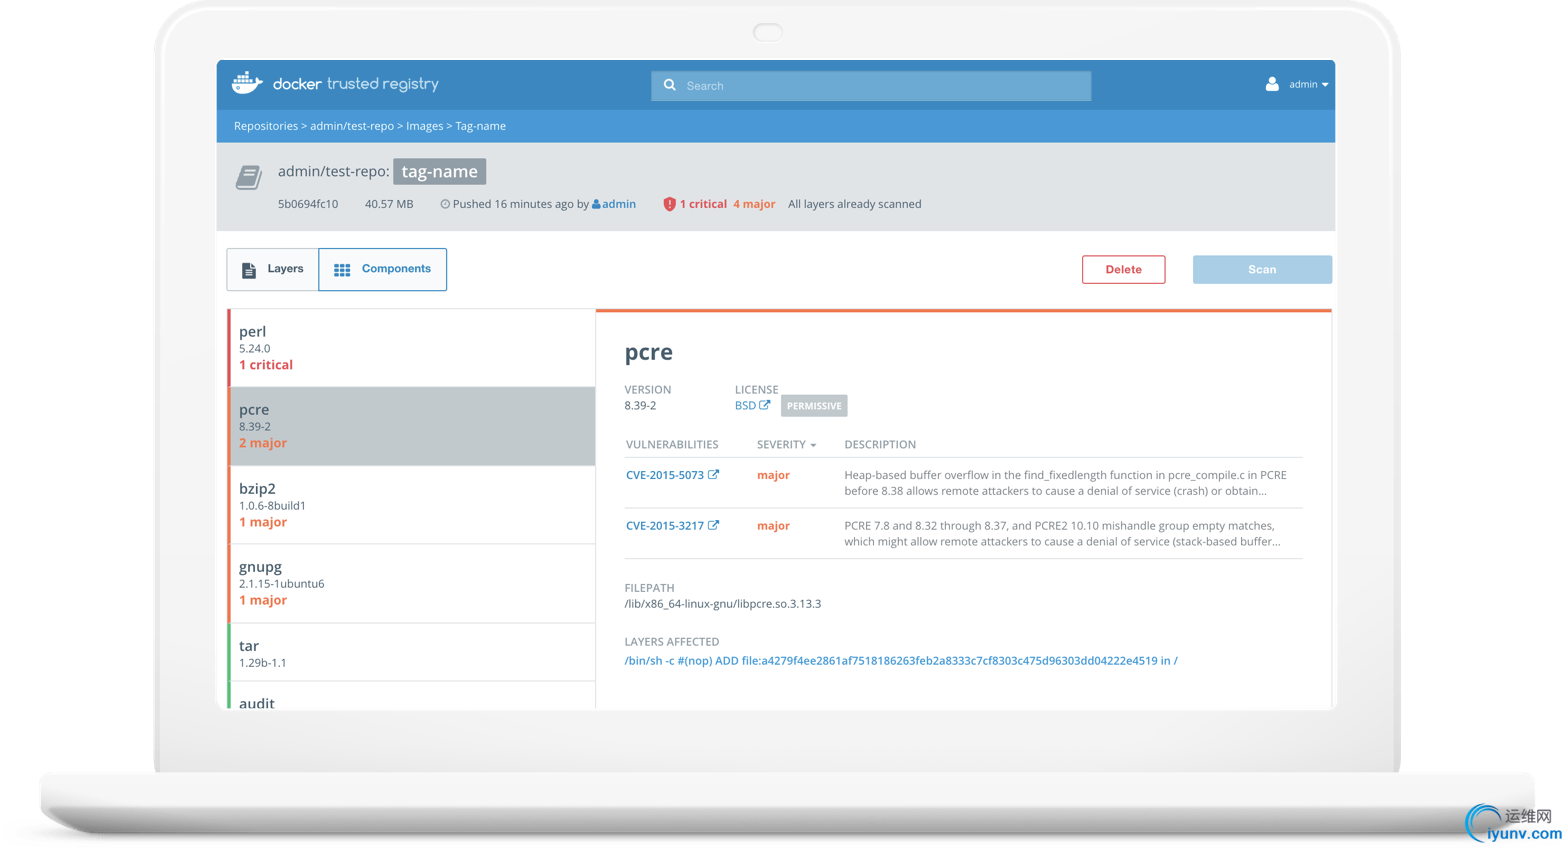
Task: Open CVE-2015-3217 external link icon
Action: click(713, 525)
